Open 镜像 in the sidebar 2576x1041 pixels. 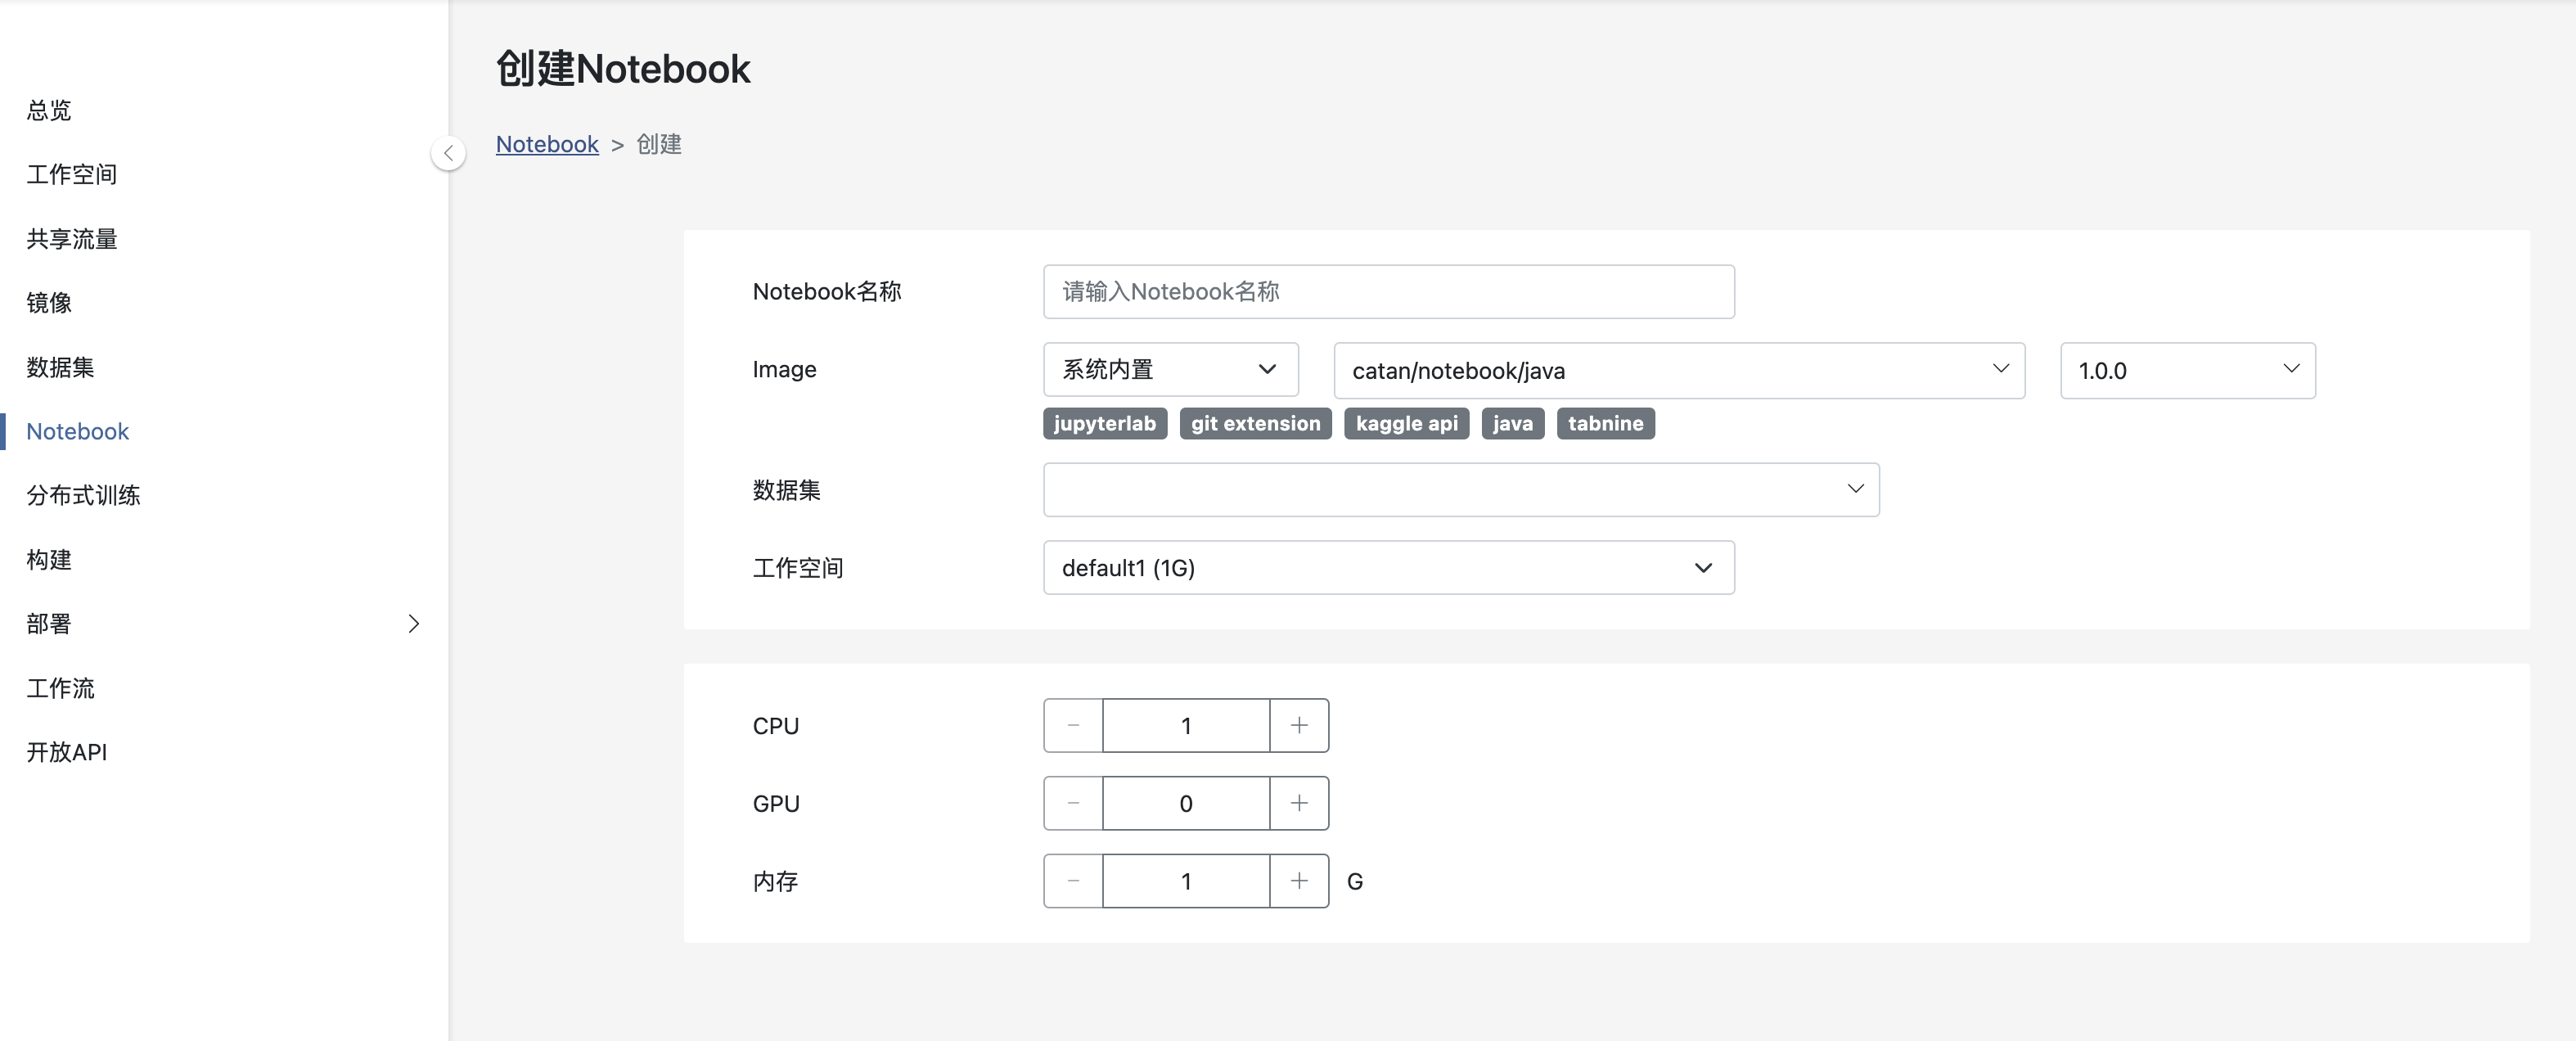[49, 303]
